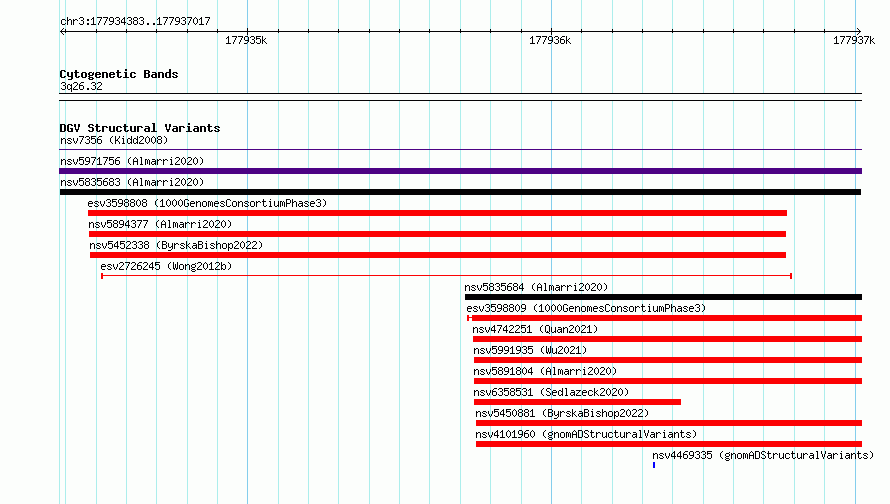Image resolution: width=890 pixels, height=504 pixels.
Task: Click the right arrow end of the ruler
Action: 858,31
